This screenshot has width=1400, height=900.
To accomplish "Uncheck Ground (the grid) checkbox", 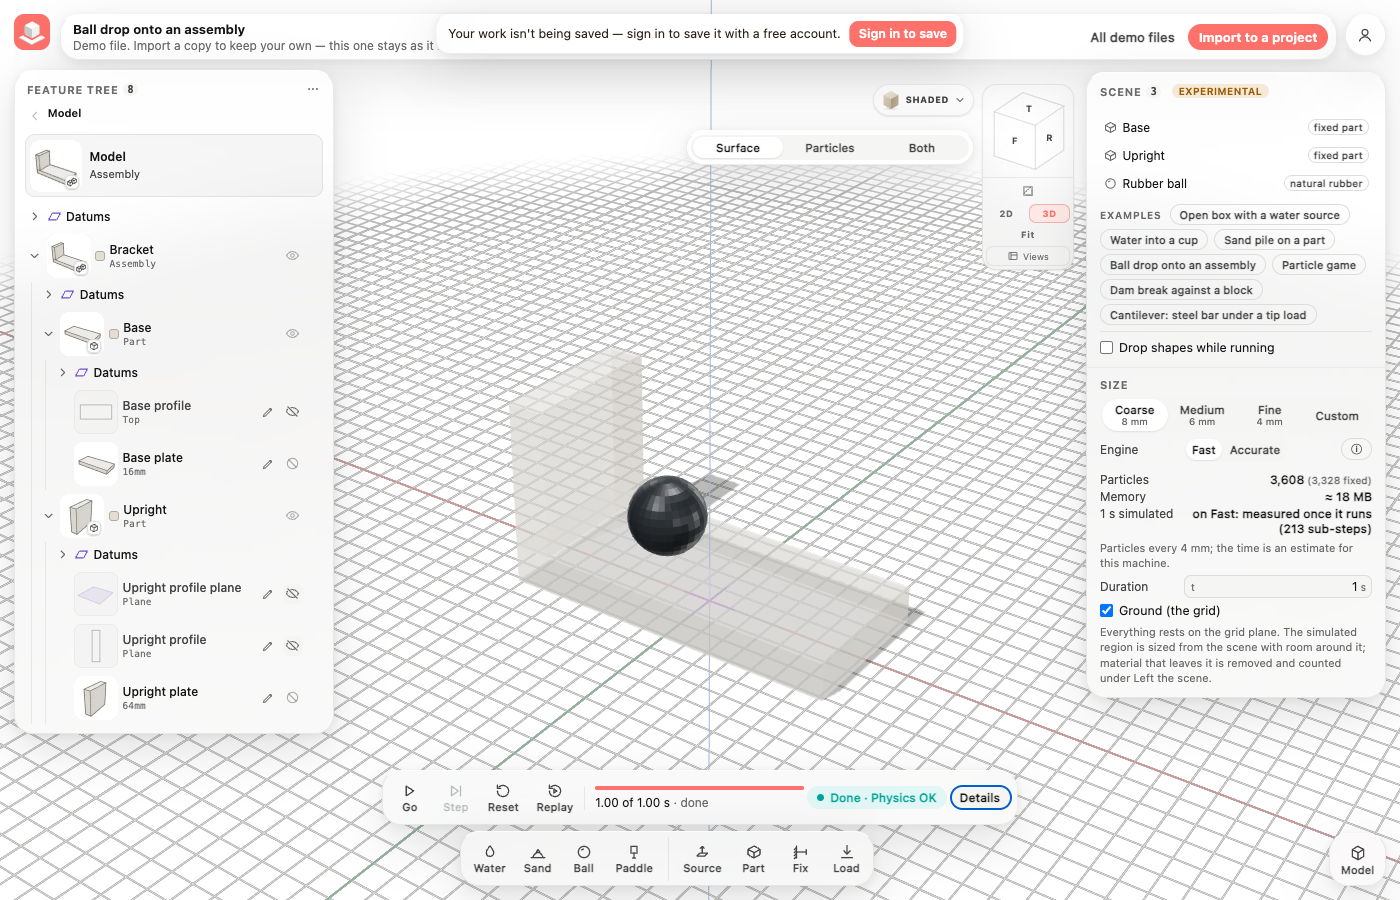I will pyautogui.click(x=1107, y=611).
